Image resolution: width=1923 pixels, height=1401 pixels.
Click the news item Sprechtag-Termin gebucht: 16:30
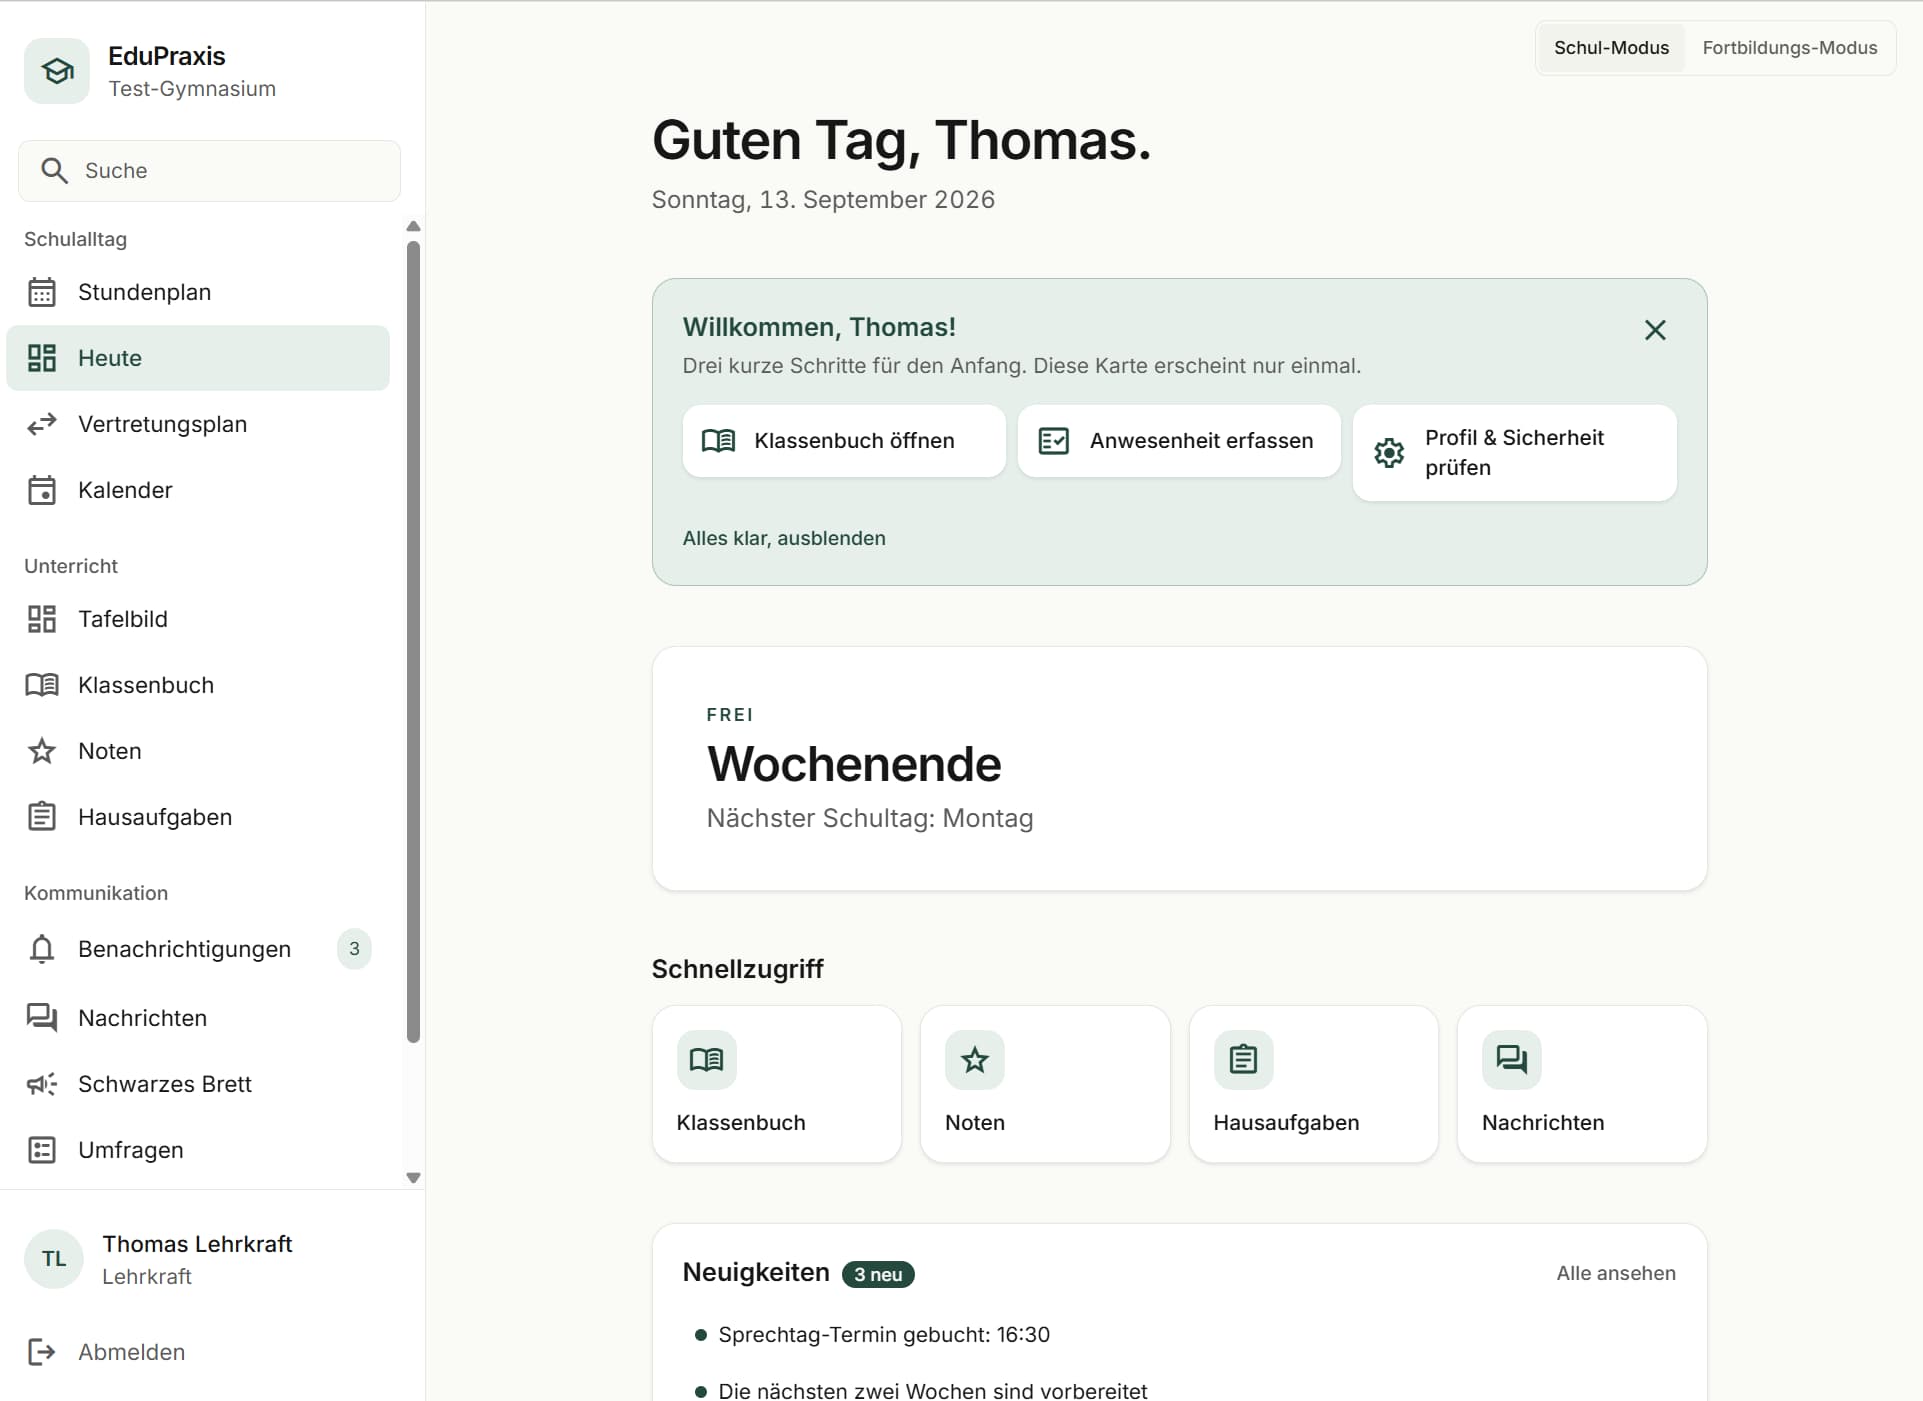click(884, 1335)
